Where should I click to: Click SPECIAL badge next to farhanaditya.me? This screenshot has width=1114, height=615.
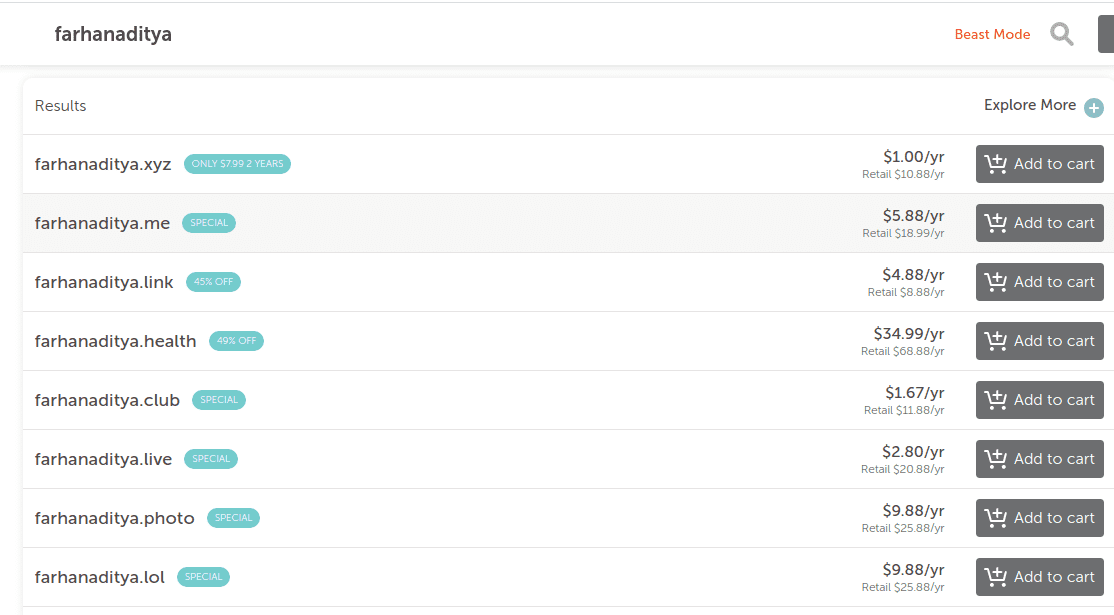click(209, 223)
